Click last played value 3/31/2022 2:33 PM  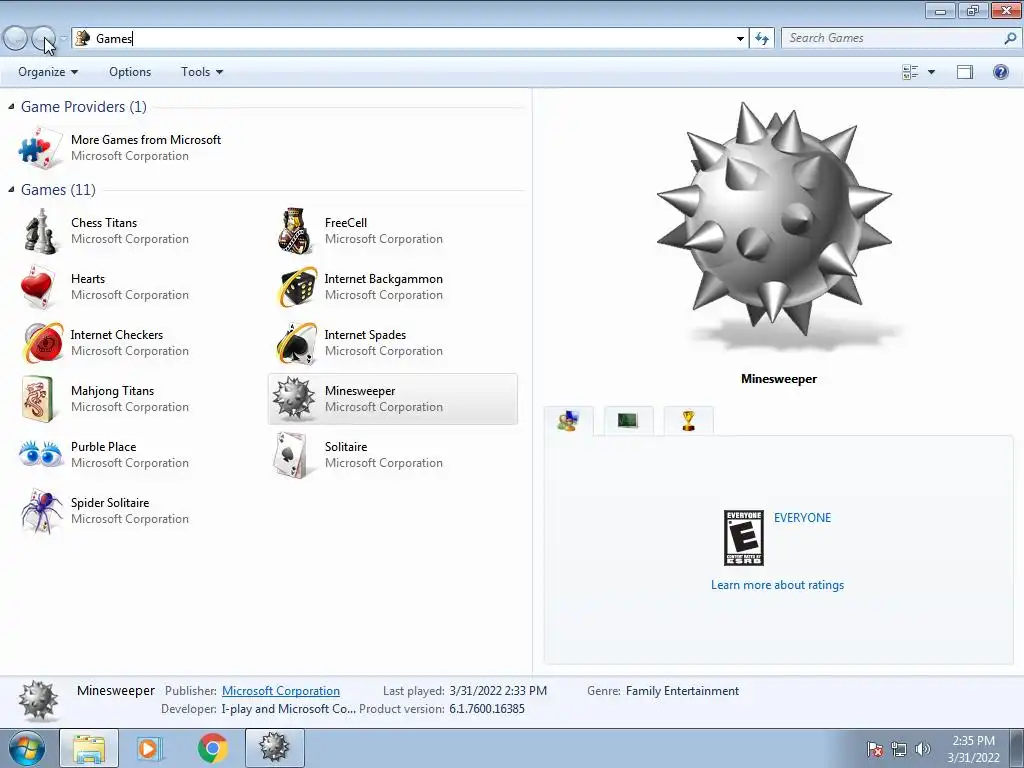498,690
